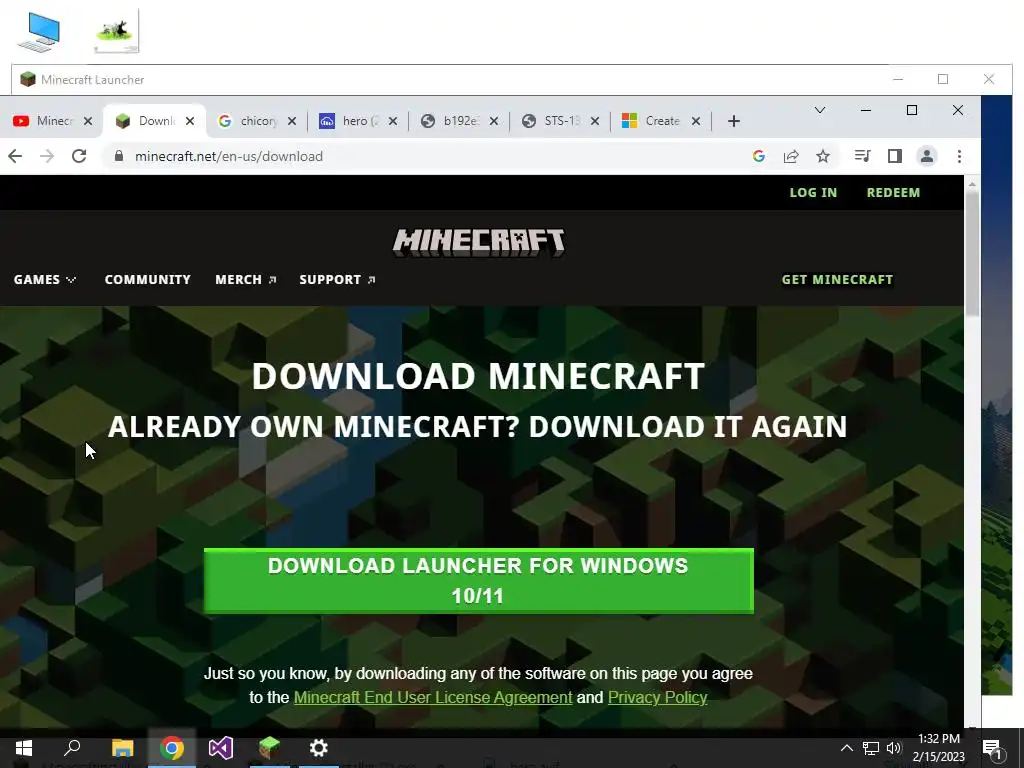Click Chrome icon on taskbar
1024x768 pixels.
tap(172, 748)
